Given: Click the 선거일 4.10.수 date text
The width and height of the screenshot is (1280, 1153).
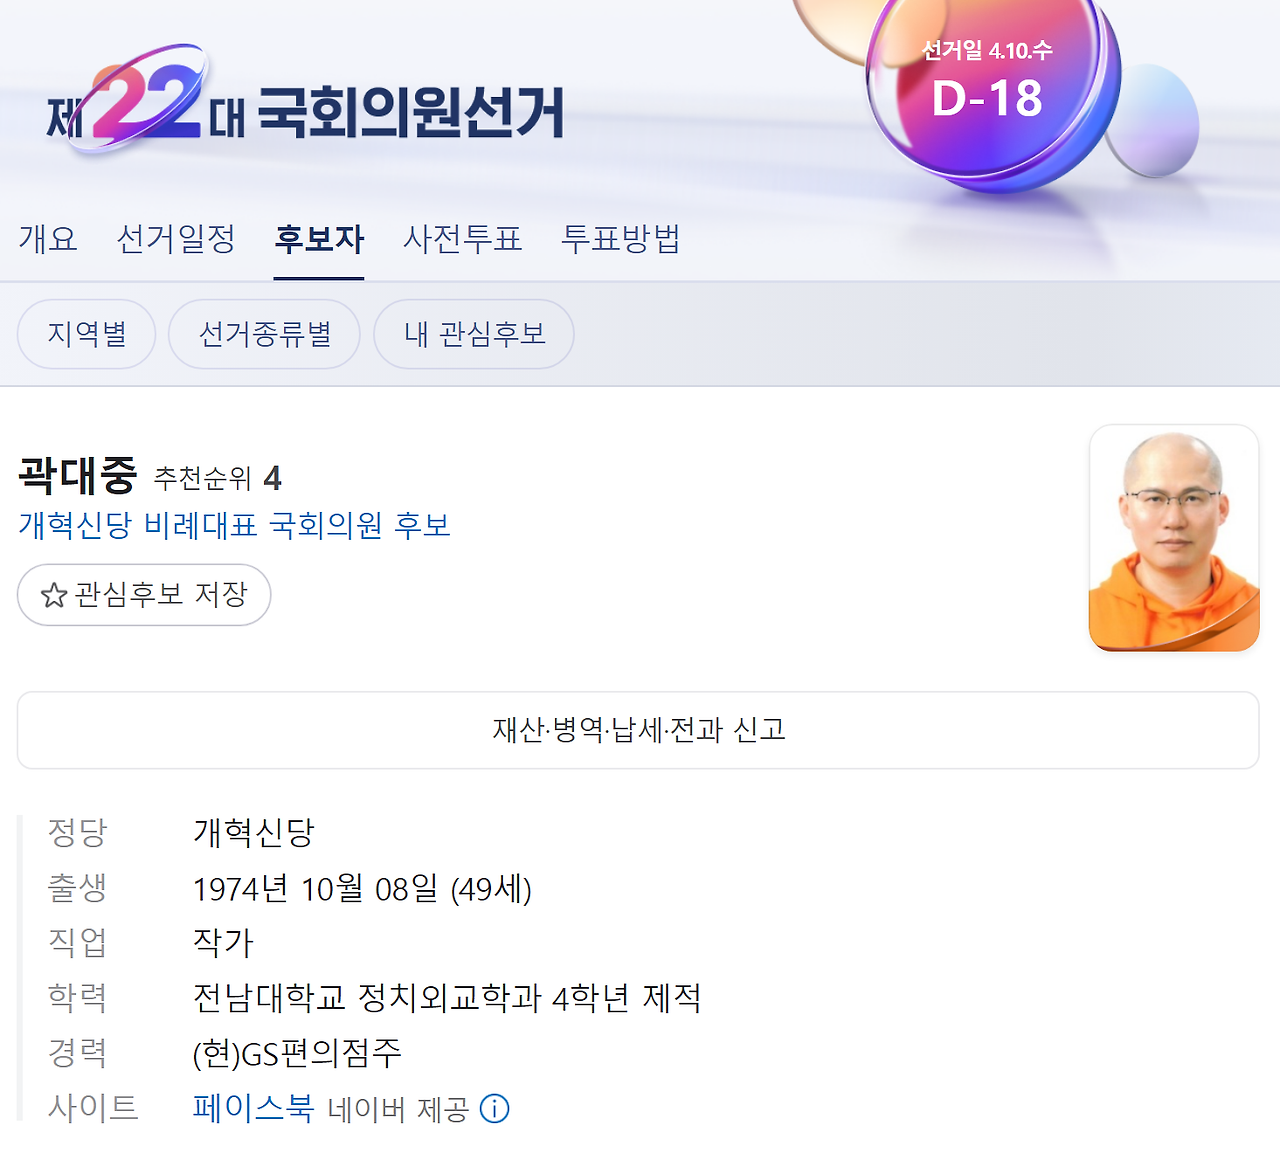Looking at the screenshot, I should coord(987,50).
